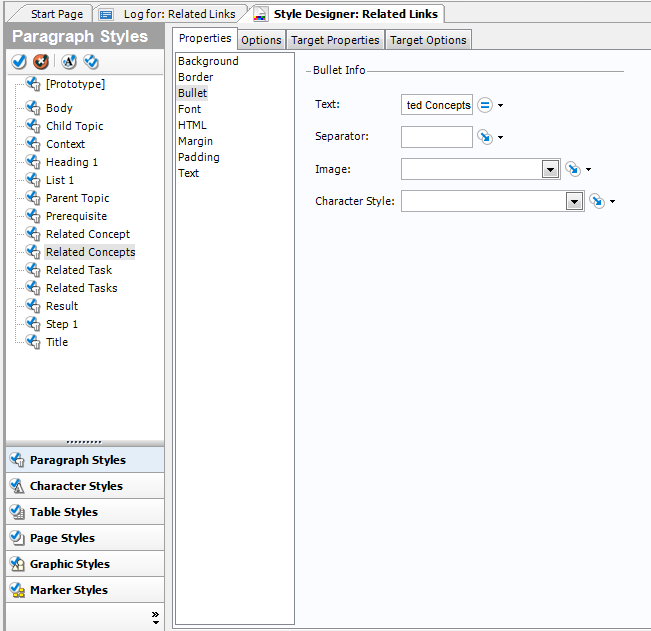Click inheritance icon next to Separator field
The width and height of the screenshot is (651, 631).
click(485, 137)
